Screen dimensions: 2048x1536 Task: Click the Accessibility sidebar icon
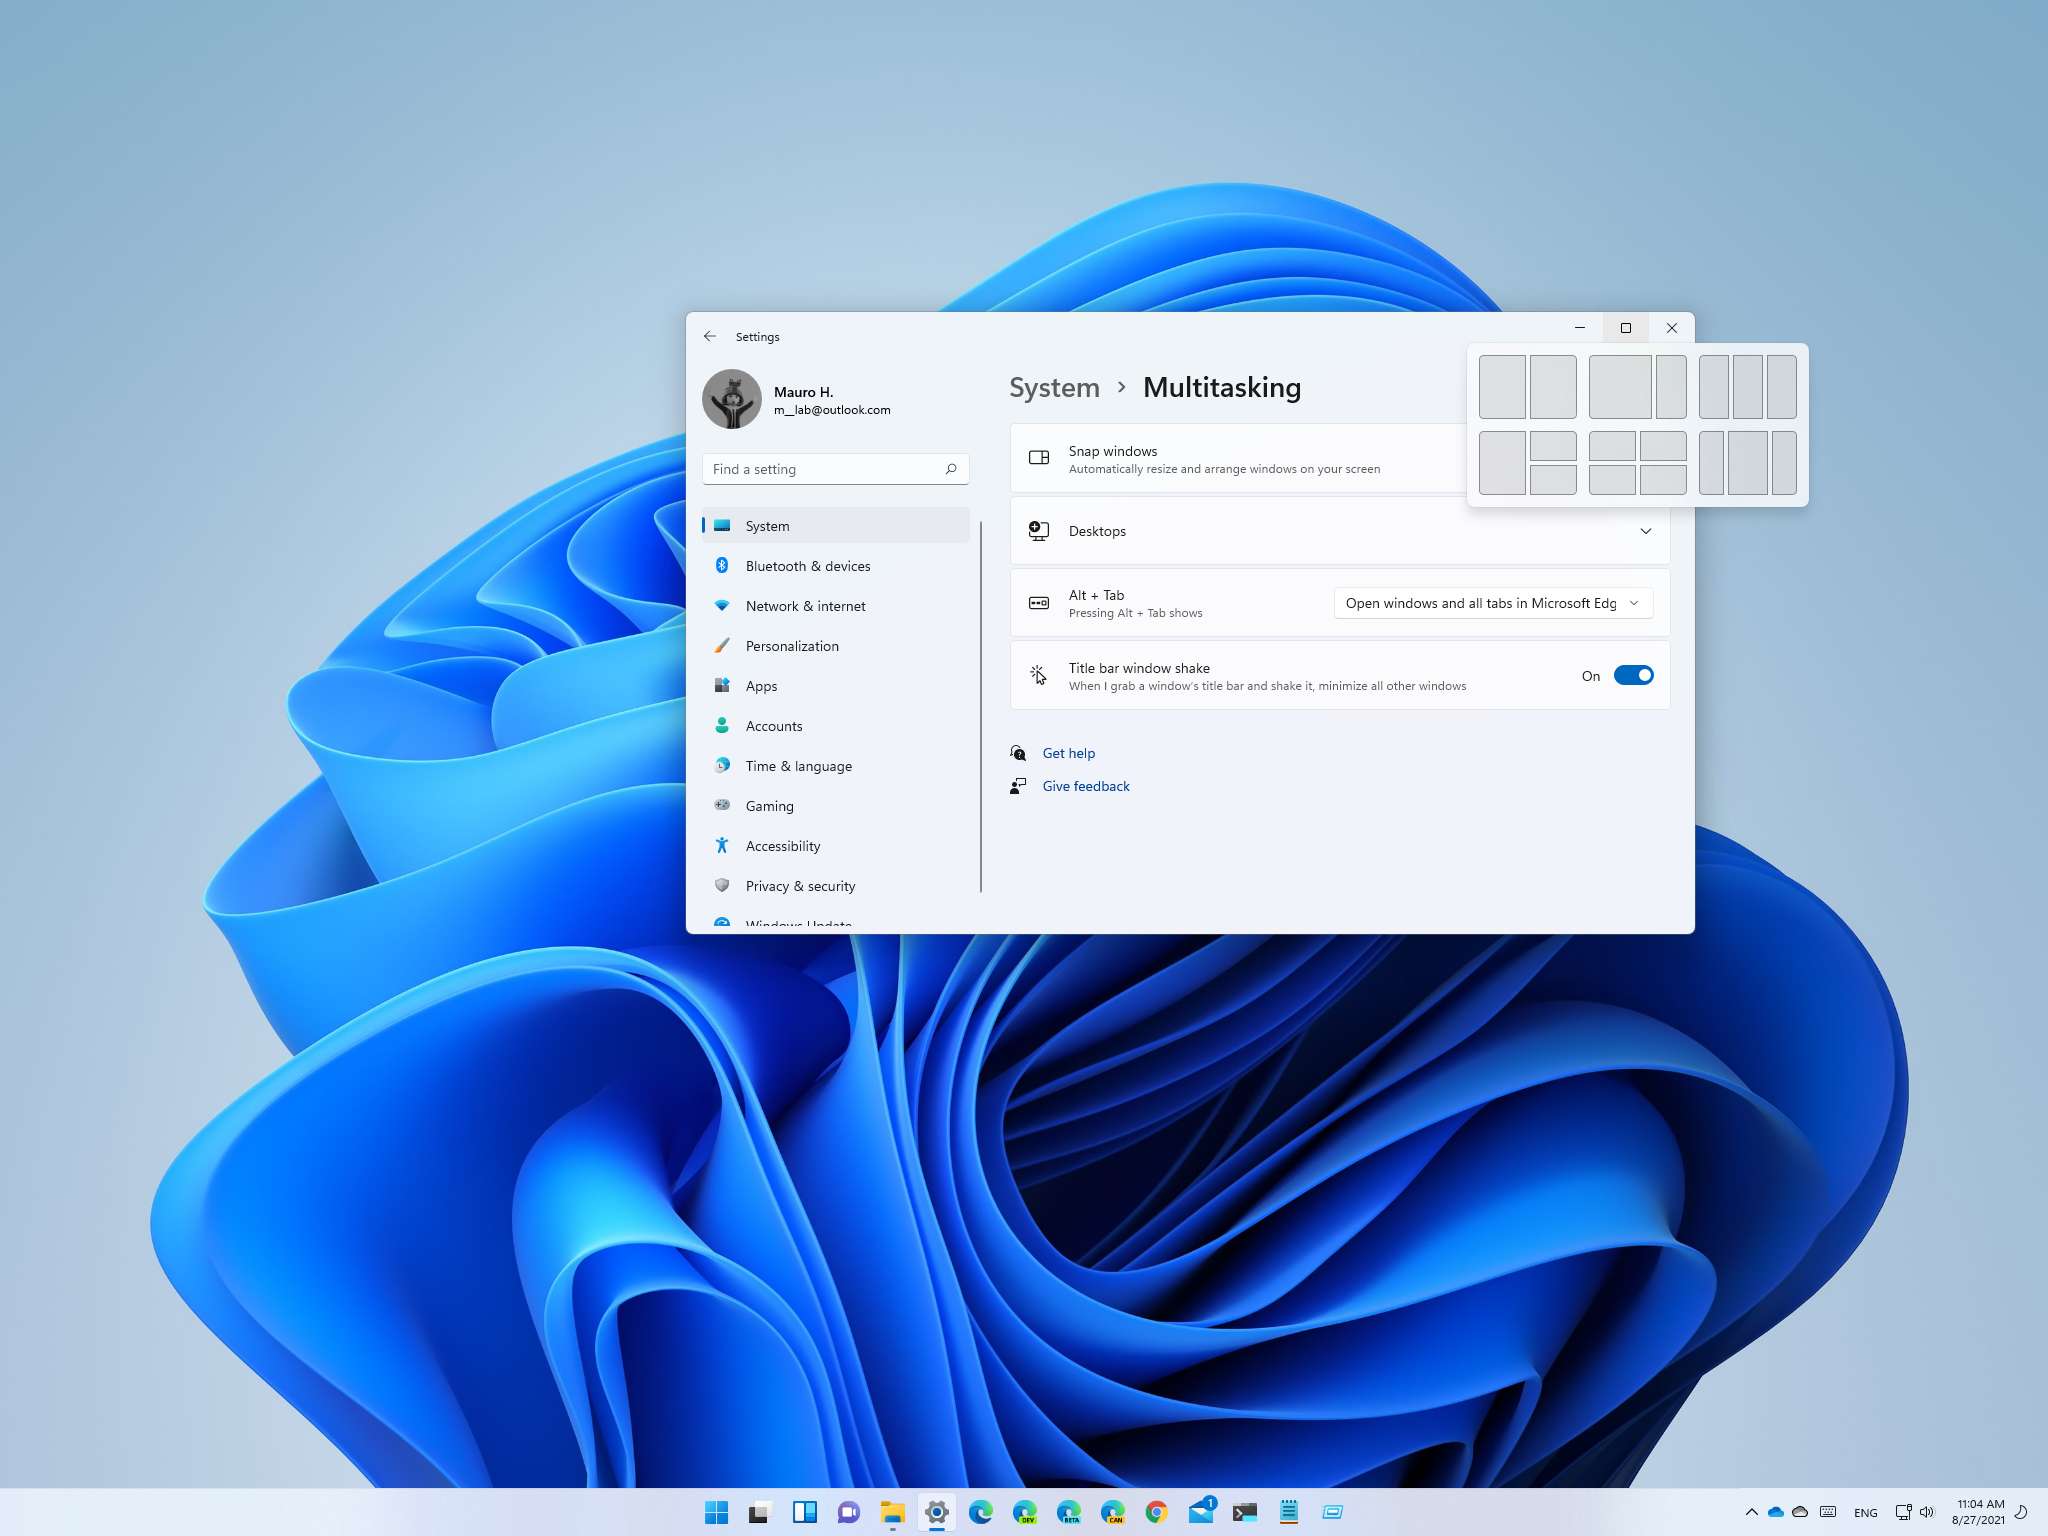[x=722, y=845]
